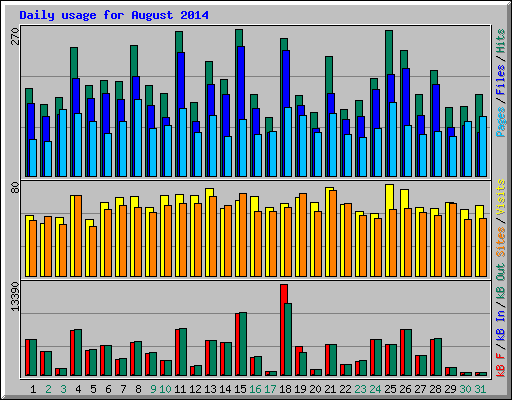
Task: Click day label 19 on the x-axis
Action: coord(300,389)
